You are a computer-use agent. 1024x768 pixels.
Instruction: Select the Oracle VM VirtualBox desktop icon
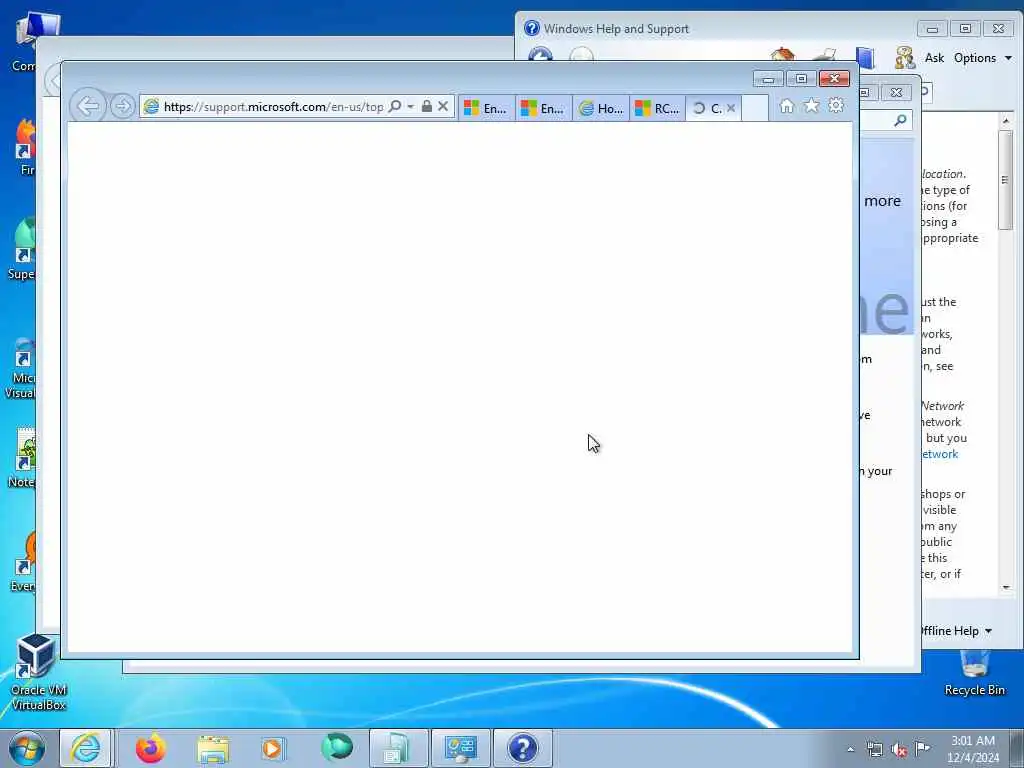[x=39, y=673]
